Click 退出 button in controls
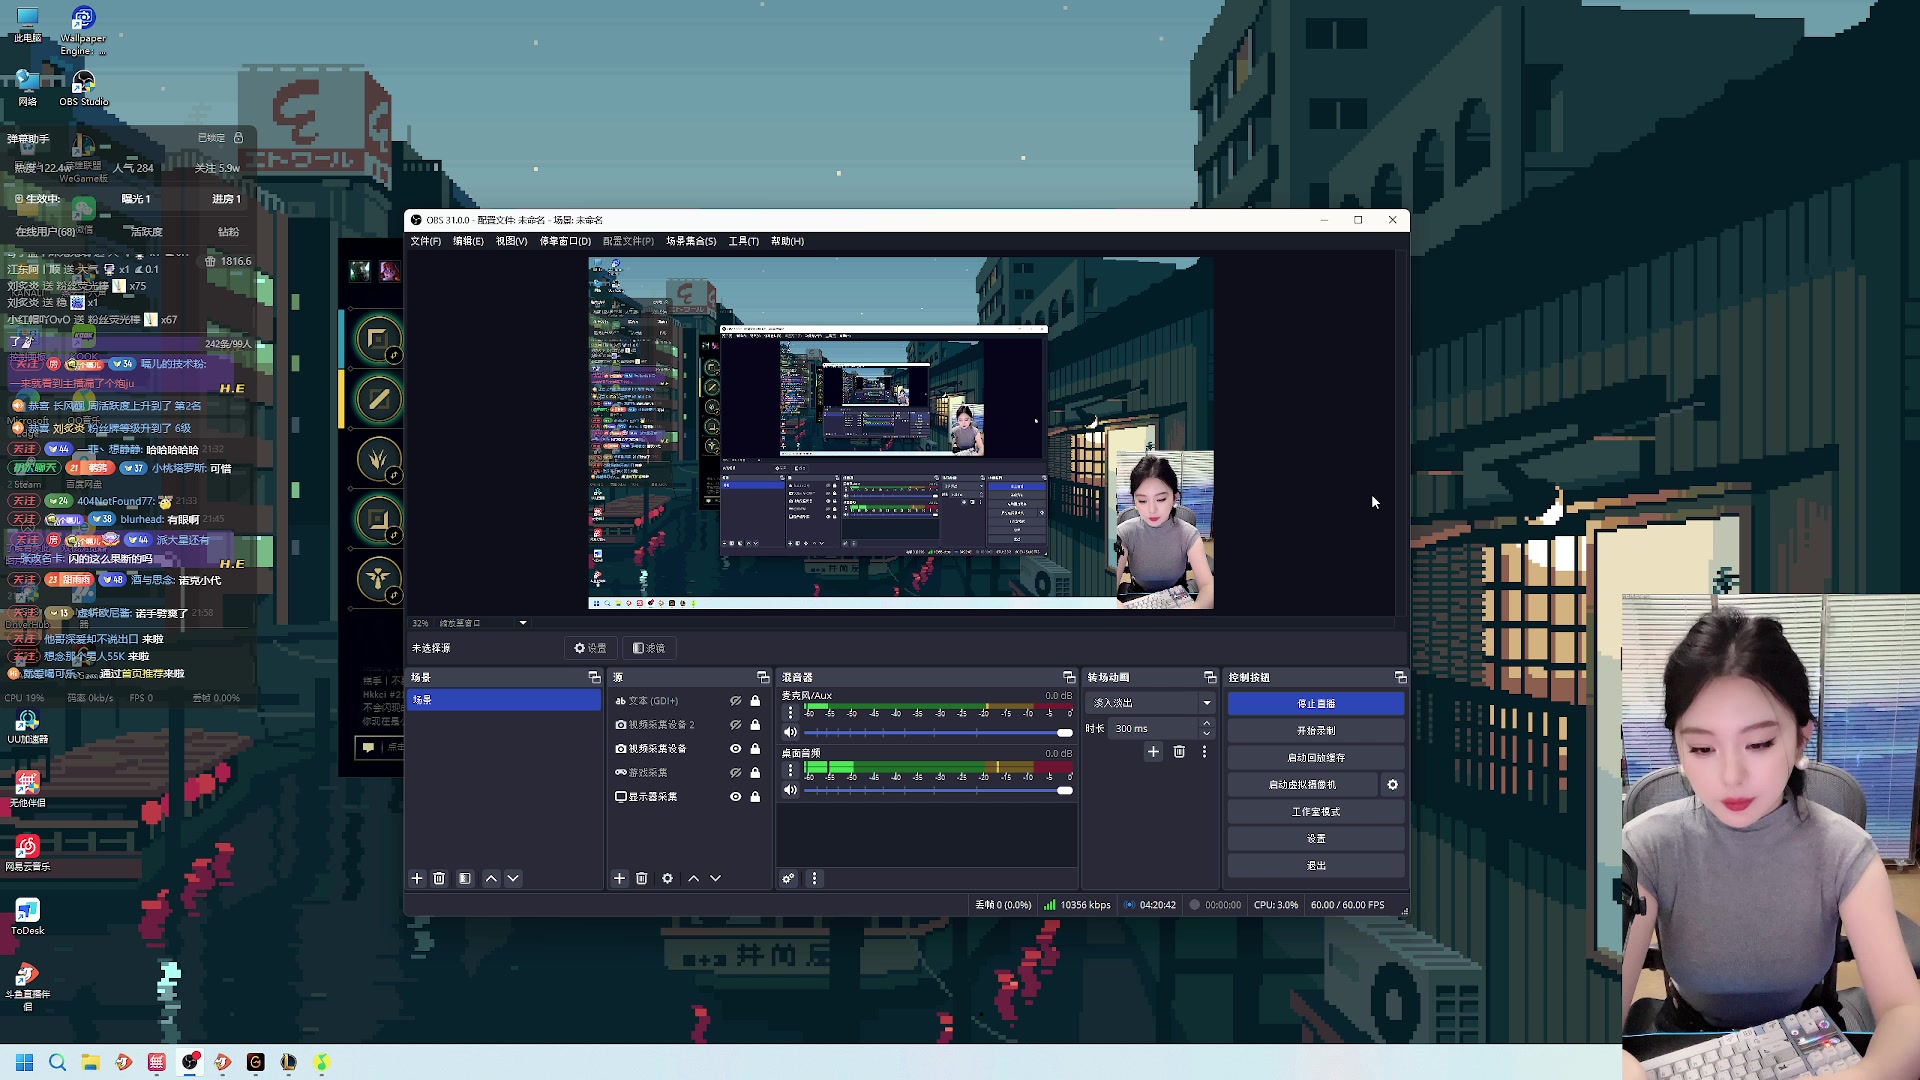The width and height of the screenshot is (1920, 1080). click(1316, 866)
